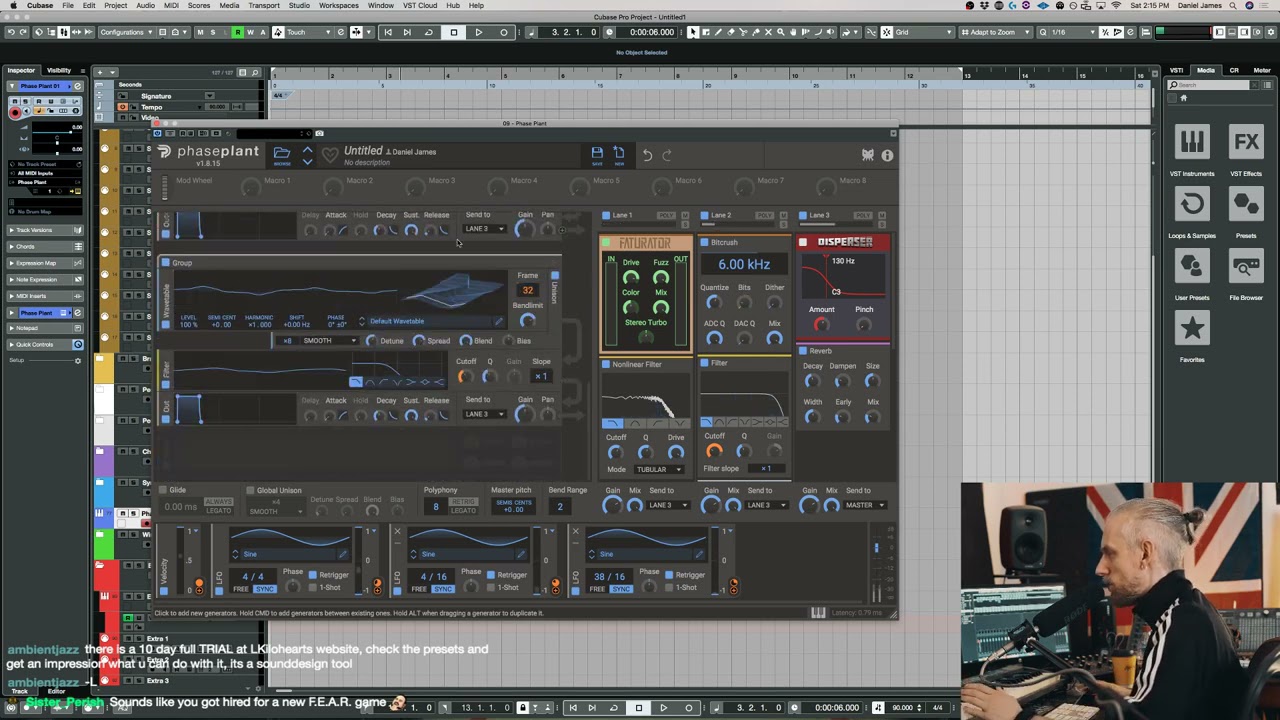1280x720 pixels.
Task: Remove the third LFO with its X icon
Action: pyautogui.click(x=575, y=531)
